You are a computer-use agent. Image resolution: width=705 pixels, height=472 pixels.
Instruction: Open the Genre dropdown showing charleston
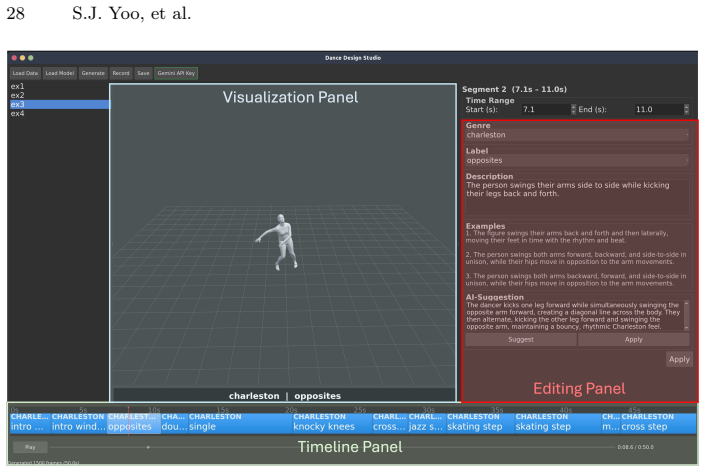click(578, 135)
